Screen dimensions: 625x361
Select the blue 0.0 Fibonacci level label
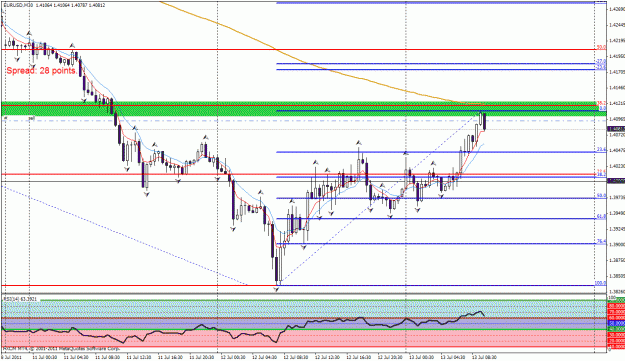coord(603,108)
